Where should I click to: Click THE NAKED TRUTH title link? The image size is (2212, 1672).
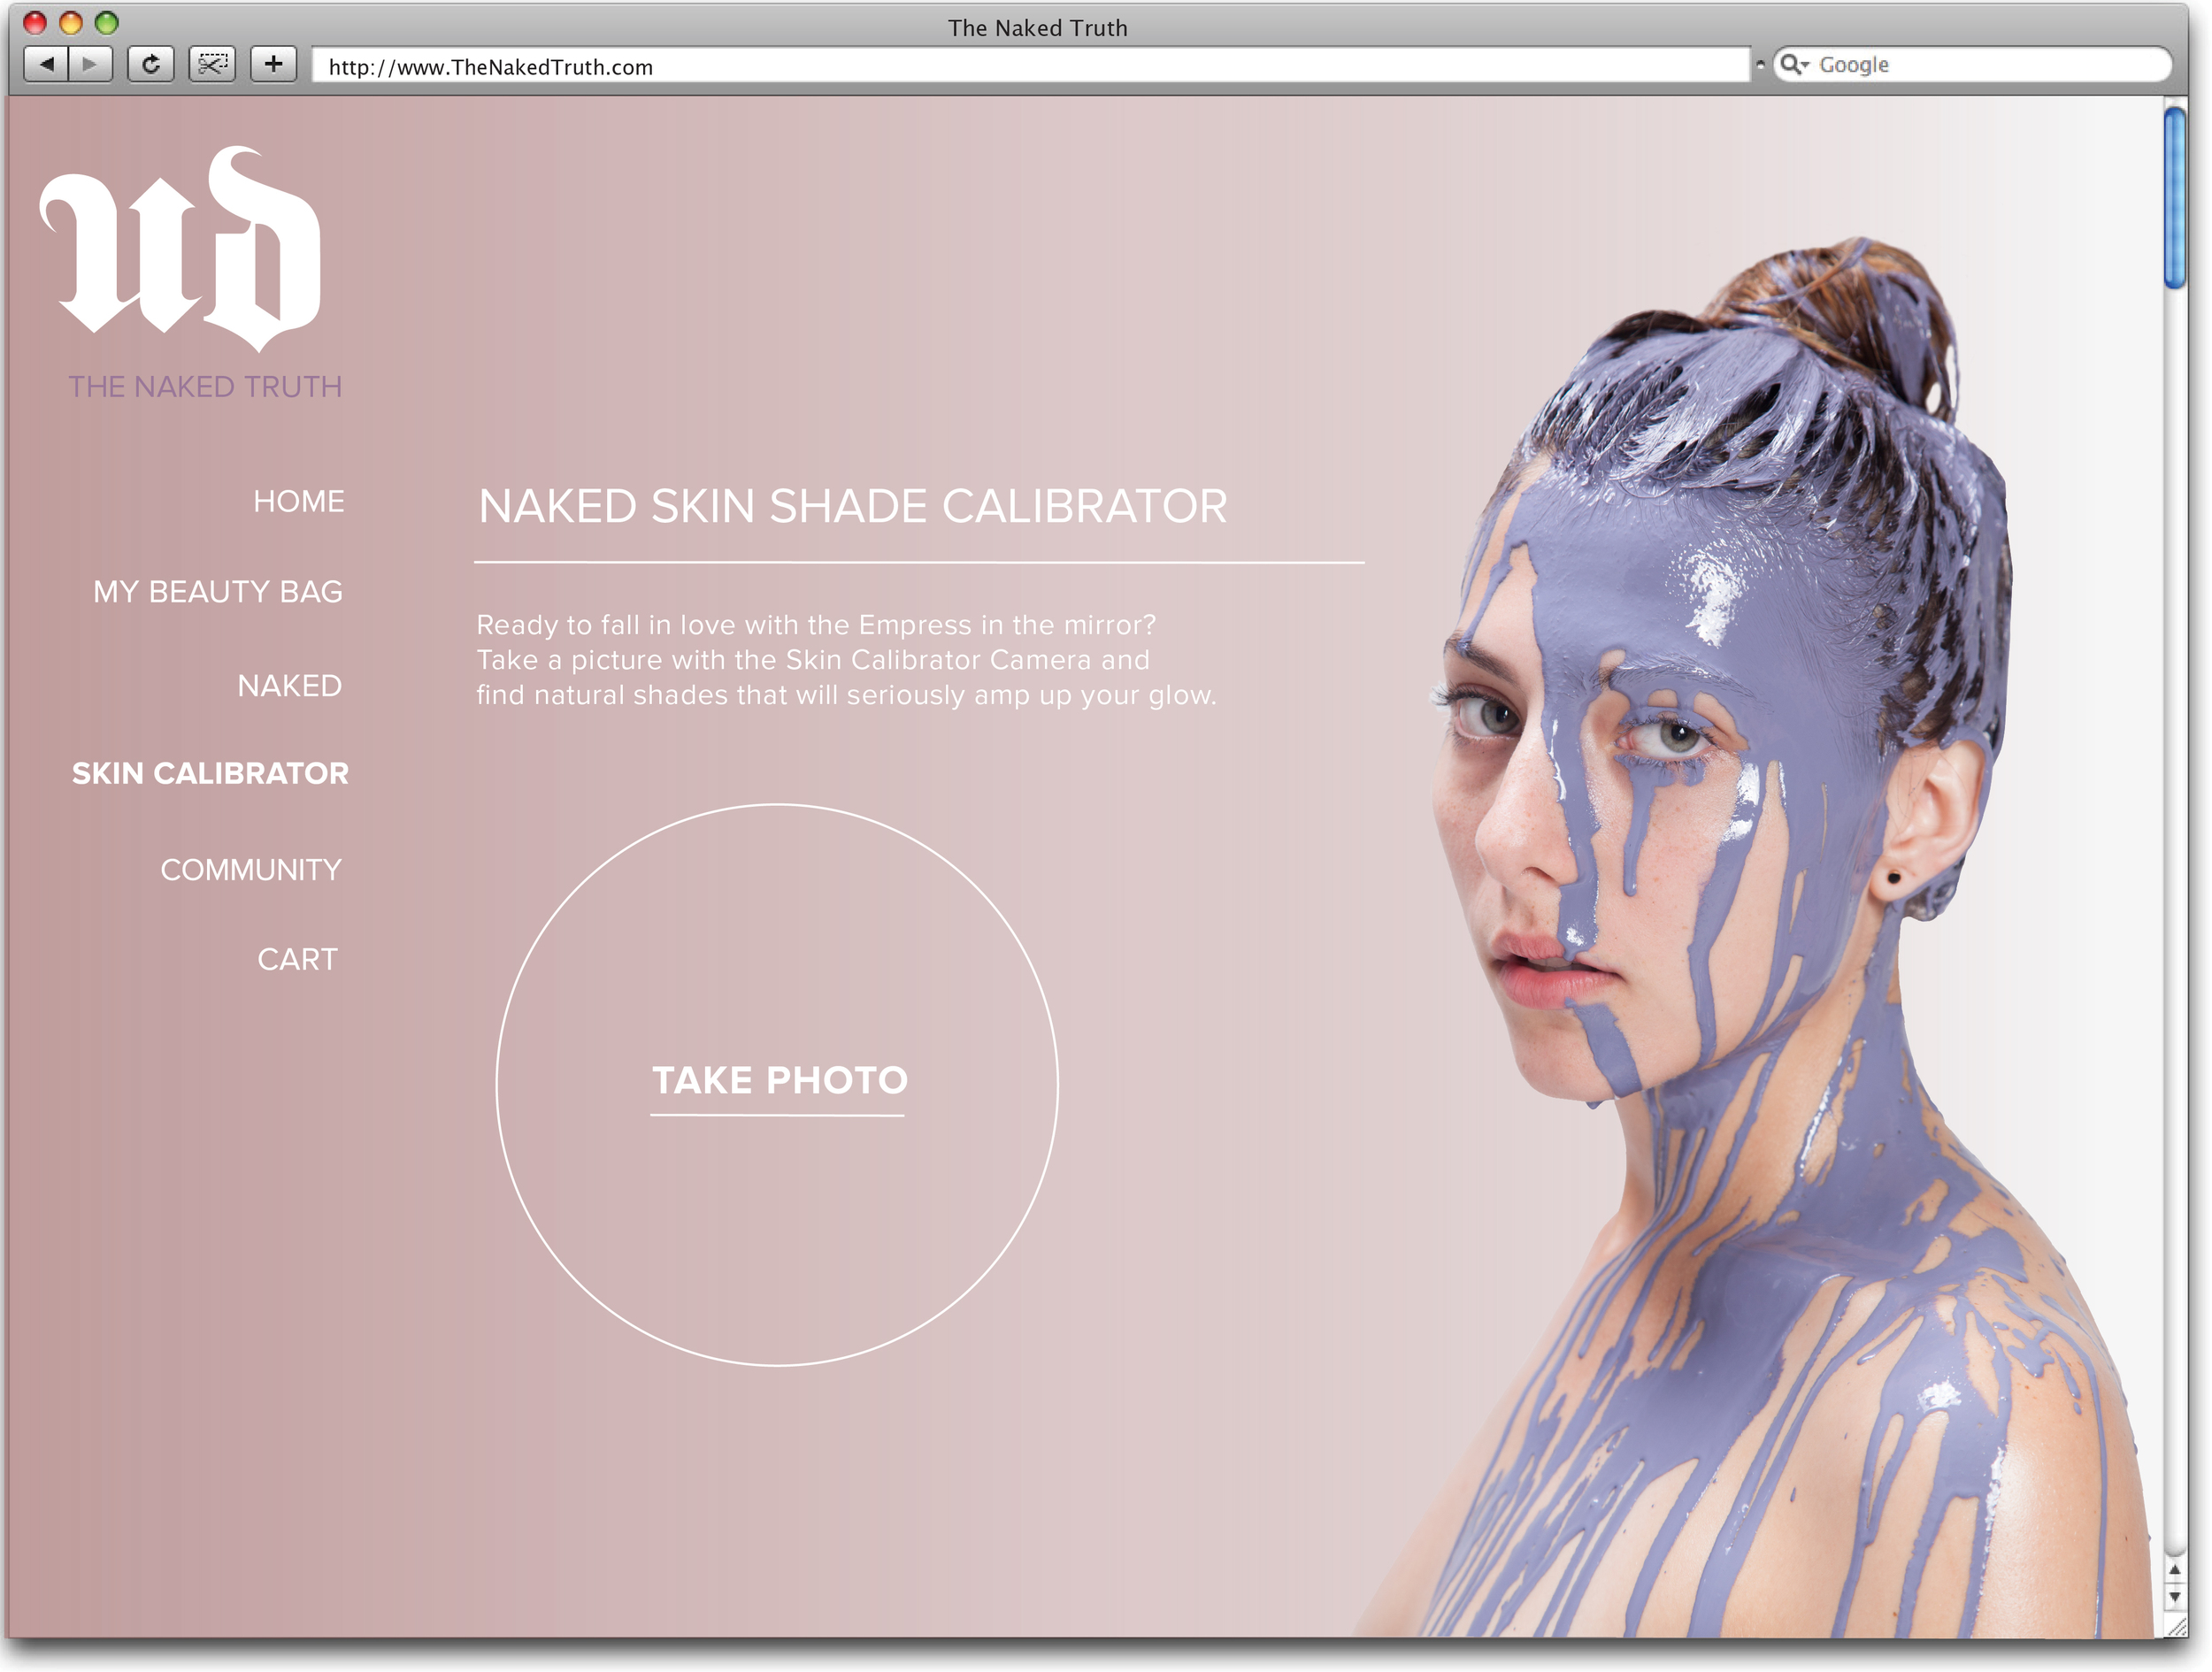[x=205, y=387]
